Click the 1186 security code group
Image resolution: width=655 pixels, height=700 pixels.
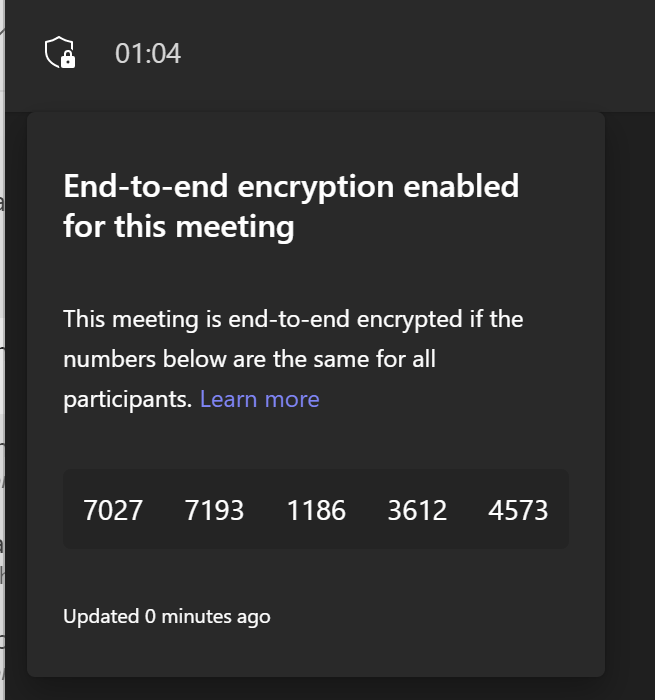[316, 510]
